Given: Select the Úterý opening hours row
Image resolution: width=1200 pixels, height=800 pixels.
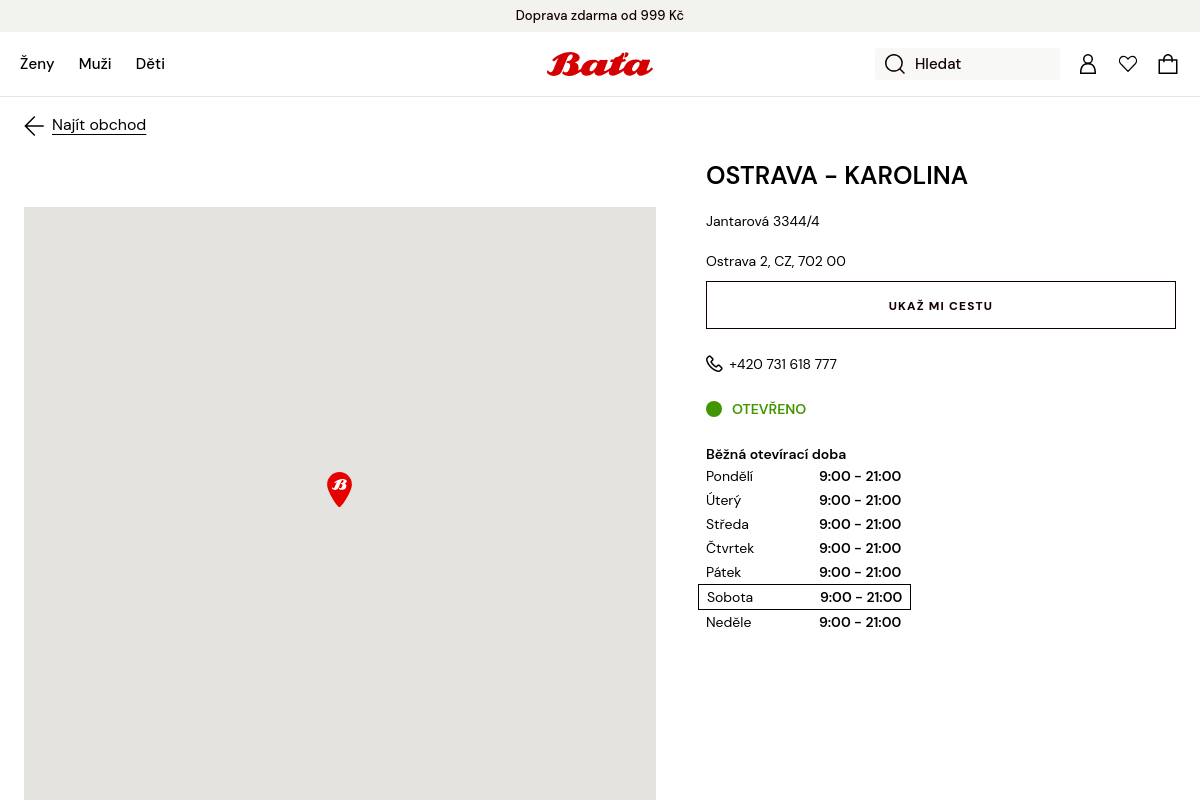Looking at the screenshot, I should click(x=804, y=500).
